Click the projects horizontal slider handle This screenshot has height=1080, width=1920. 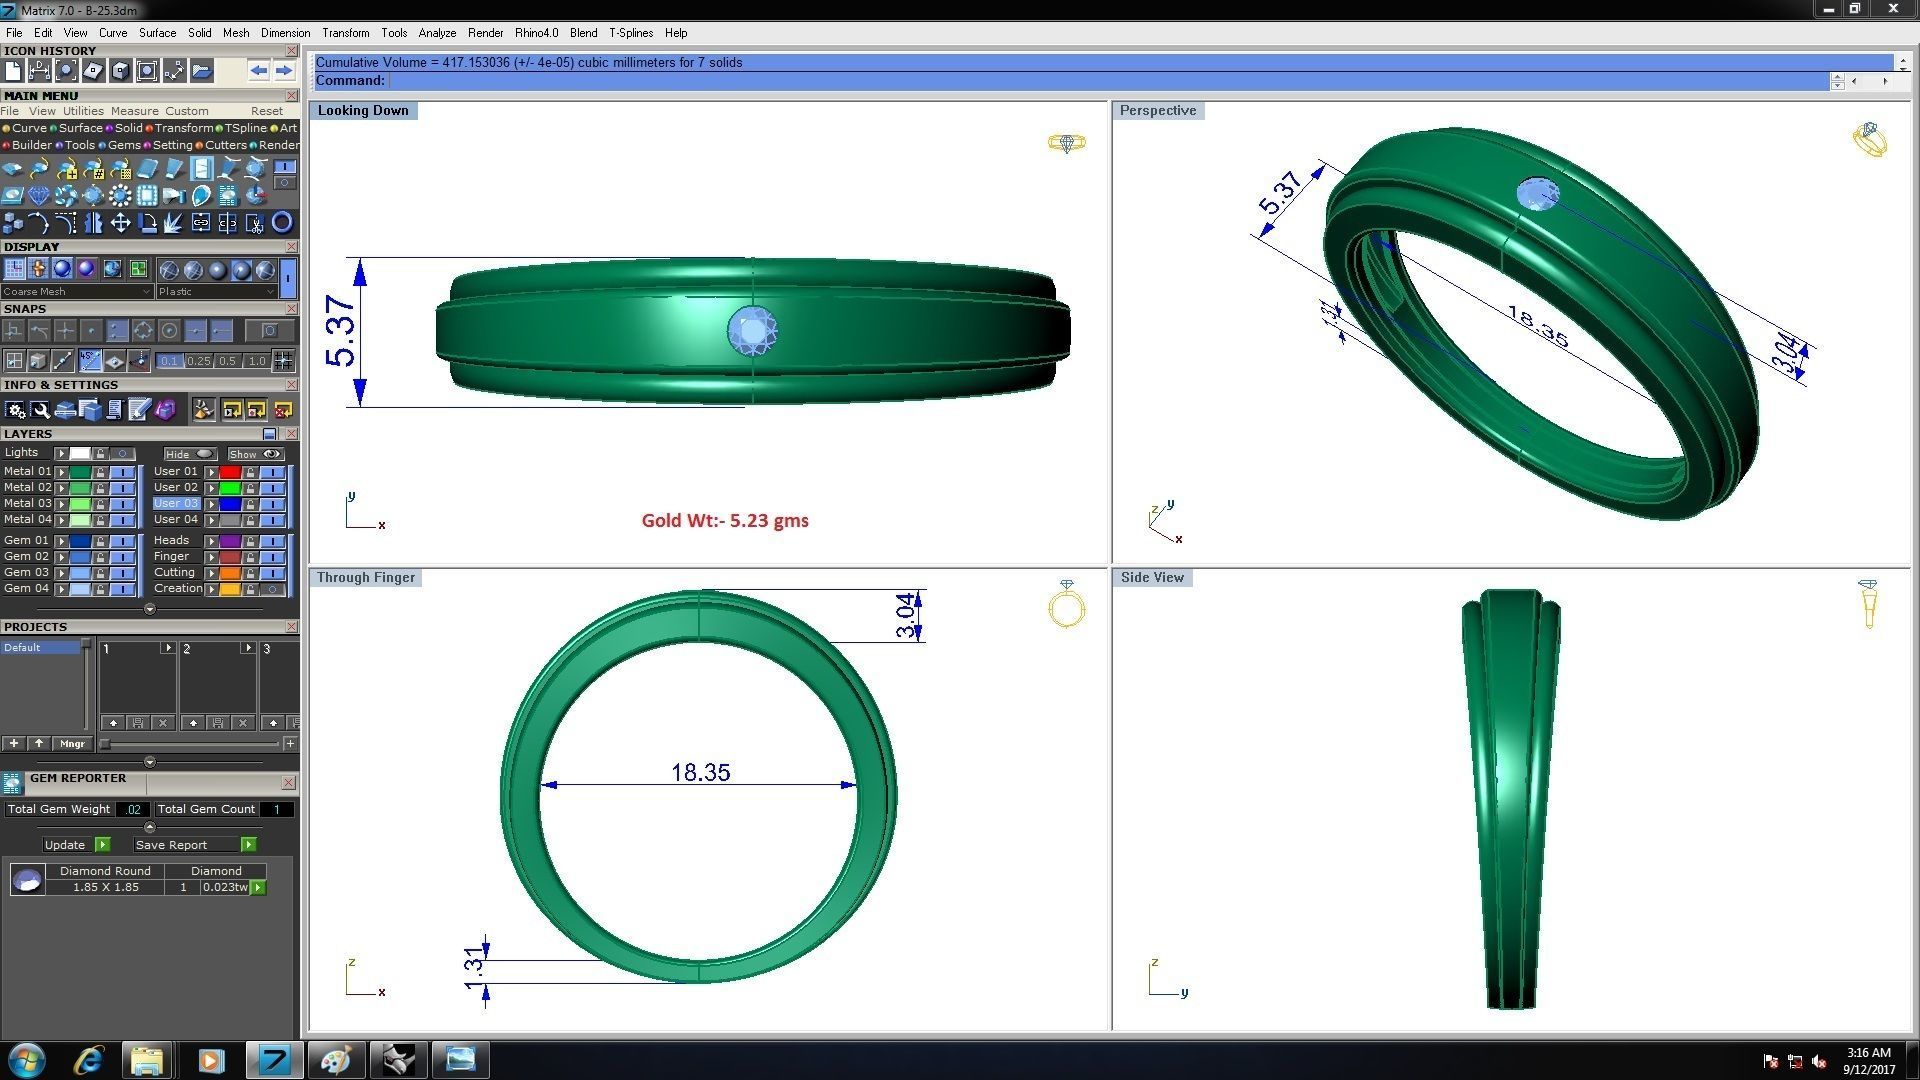point(105,744)
